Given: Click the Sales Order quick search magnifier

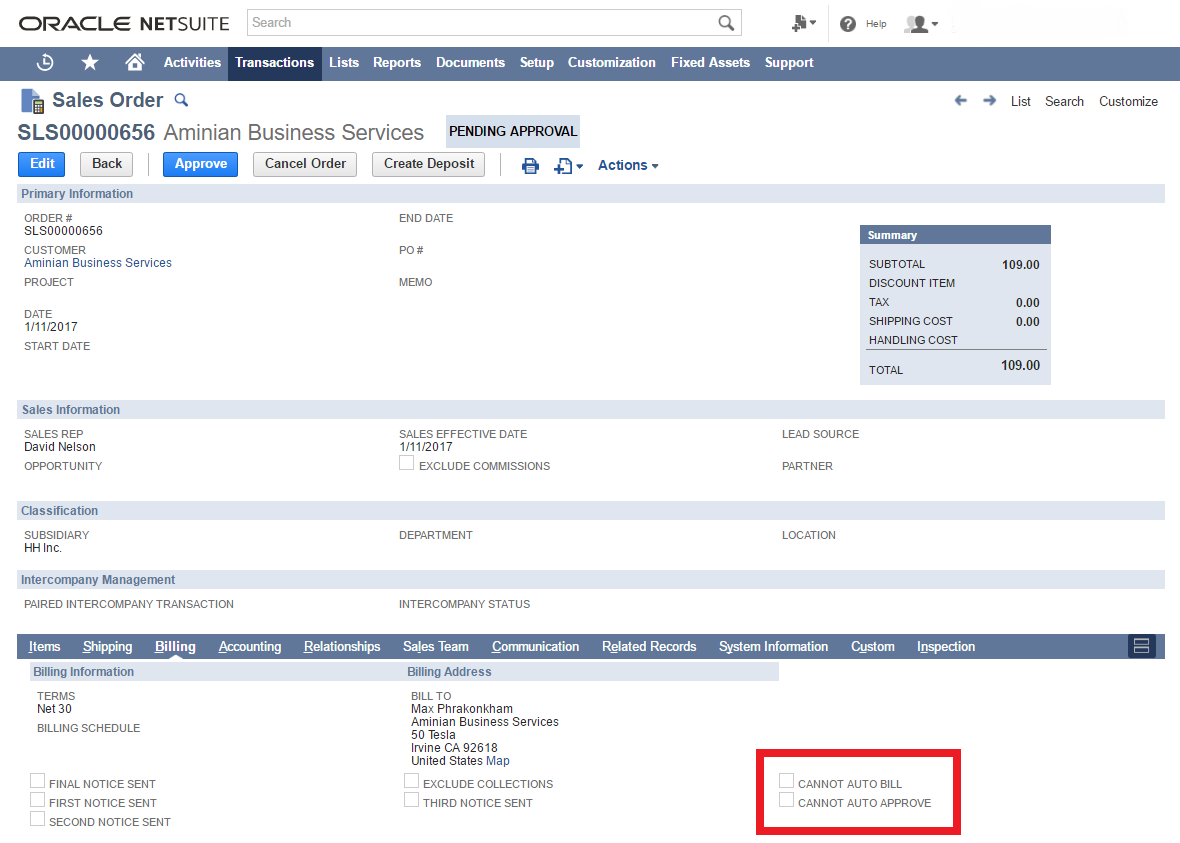Looking at the screenshot, I should click(181, 99).
